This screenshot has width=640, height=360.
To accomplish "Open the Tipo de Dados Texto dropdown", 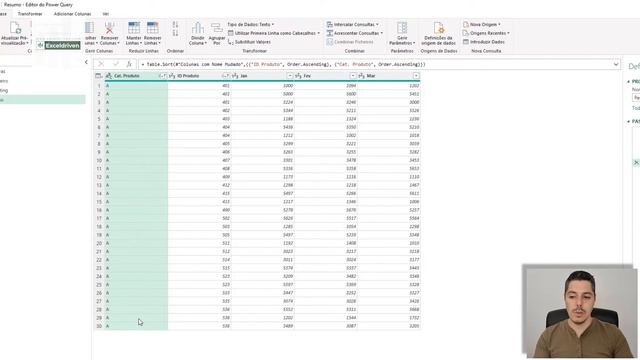I will [251, 24].
